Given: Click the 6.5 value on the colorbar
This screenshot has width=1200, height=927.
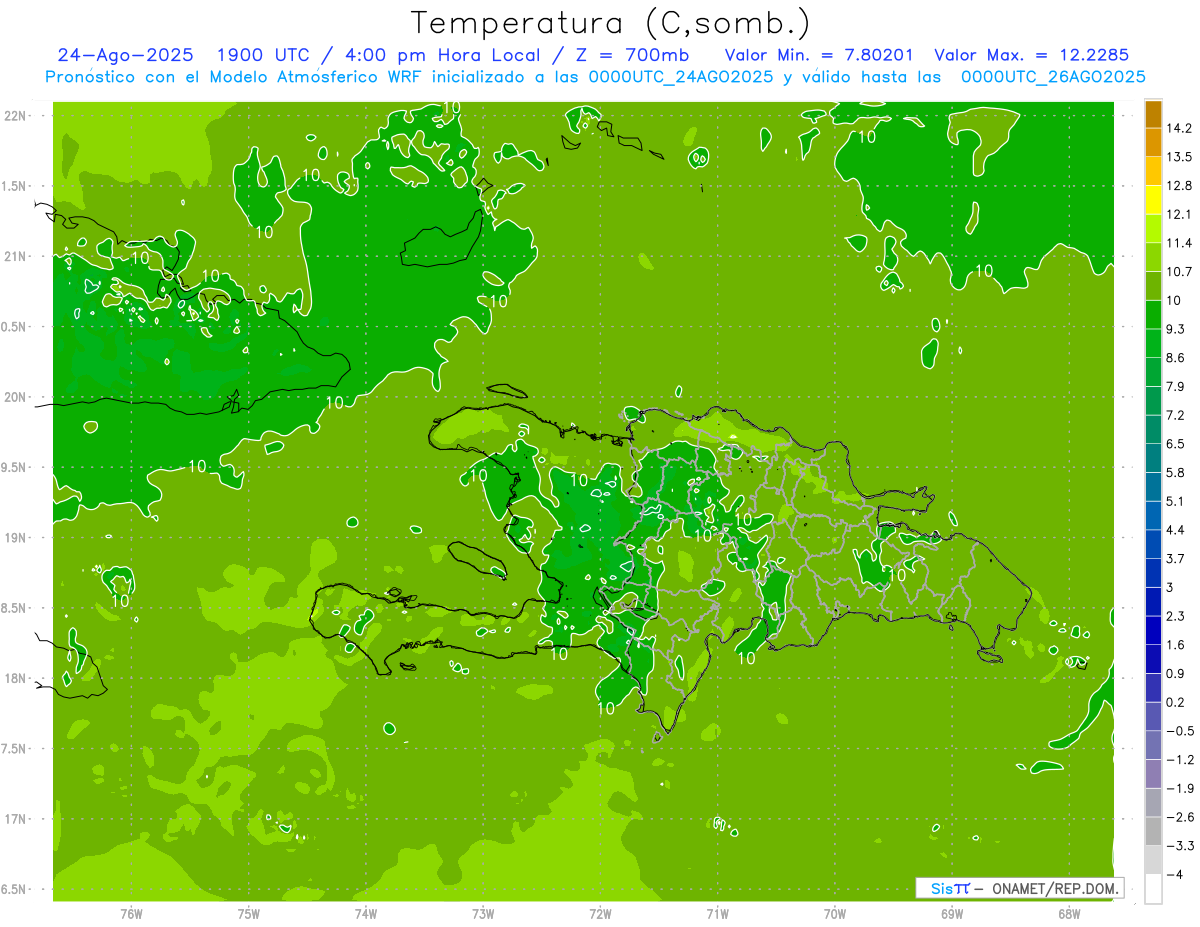Looking at the screenshot, I should point(1176,444).
